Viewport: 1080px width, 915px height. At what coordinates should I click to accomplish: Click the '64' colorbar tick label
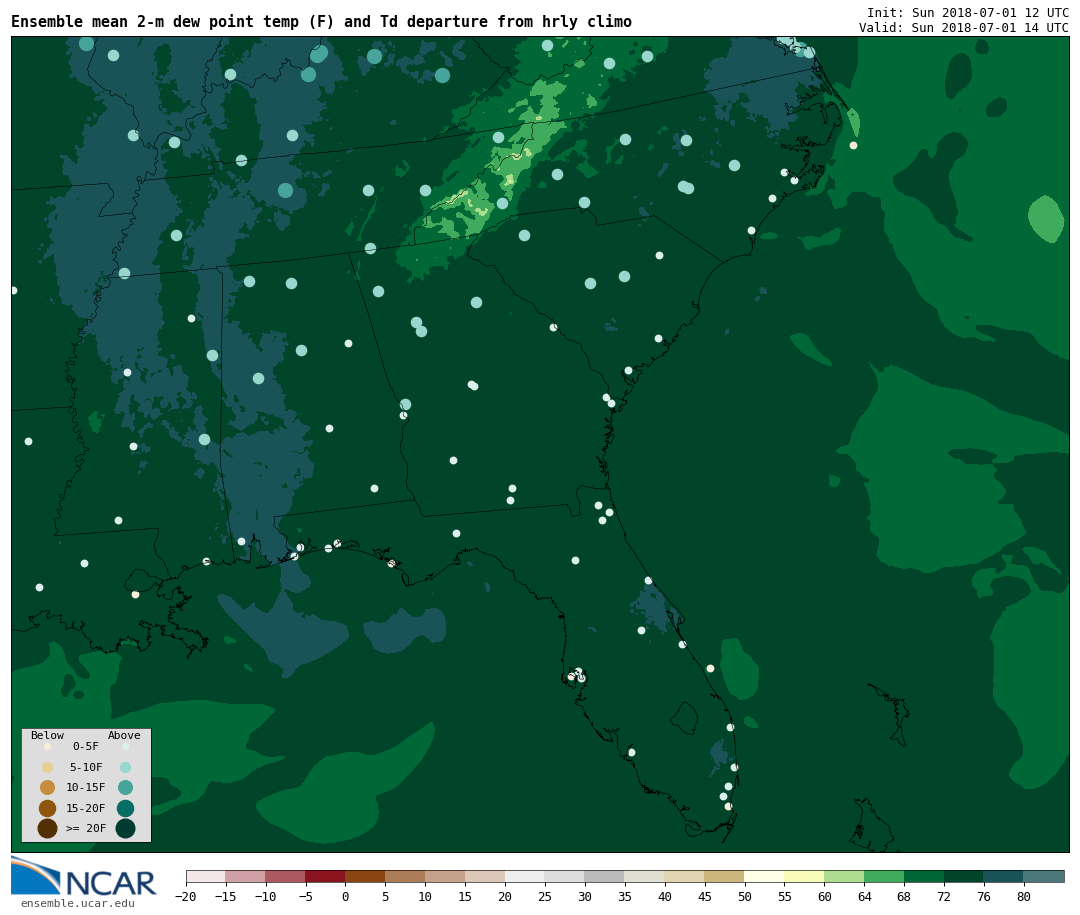[864, 896]
